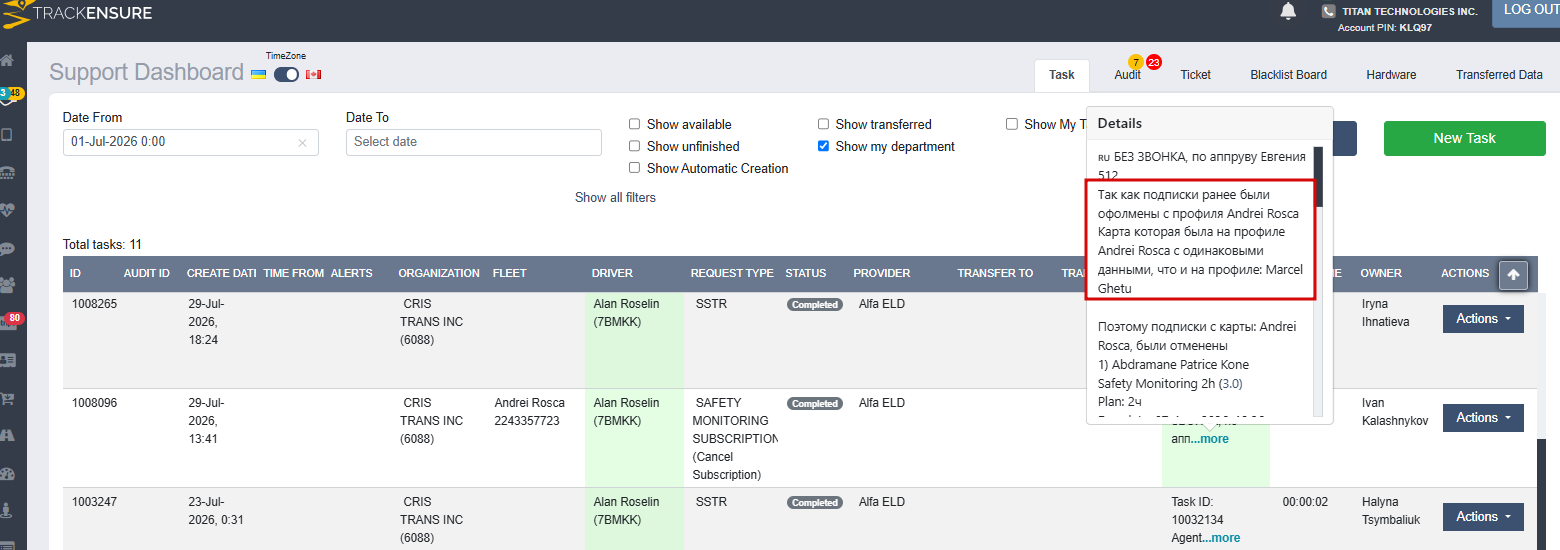This screenshot has width=1560, height=550.
Task: Sort by the ORGANIZATION column header
Action: click(x=439, y=273)
